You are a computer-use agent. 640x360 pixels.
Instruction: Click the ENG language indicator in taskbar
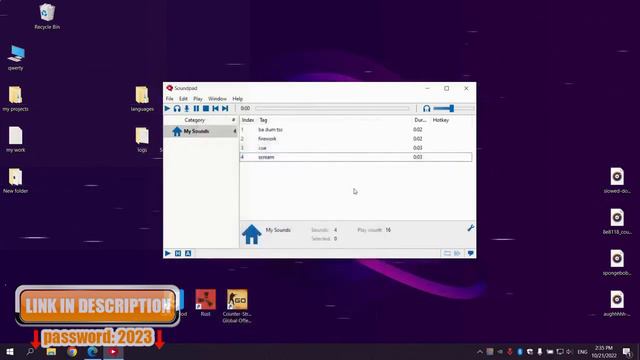click(582, 352)
